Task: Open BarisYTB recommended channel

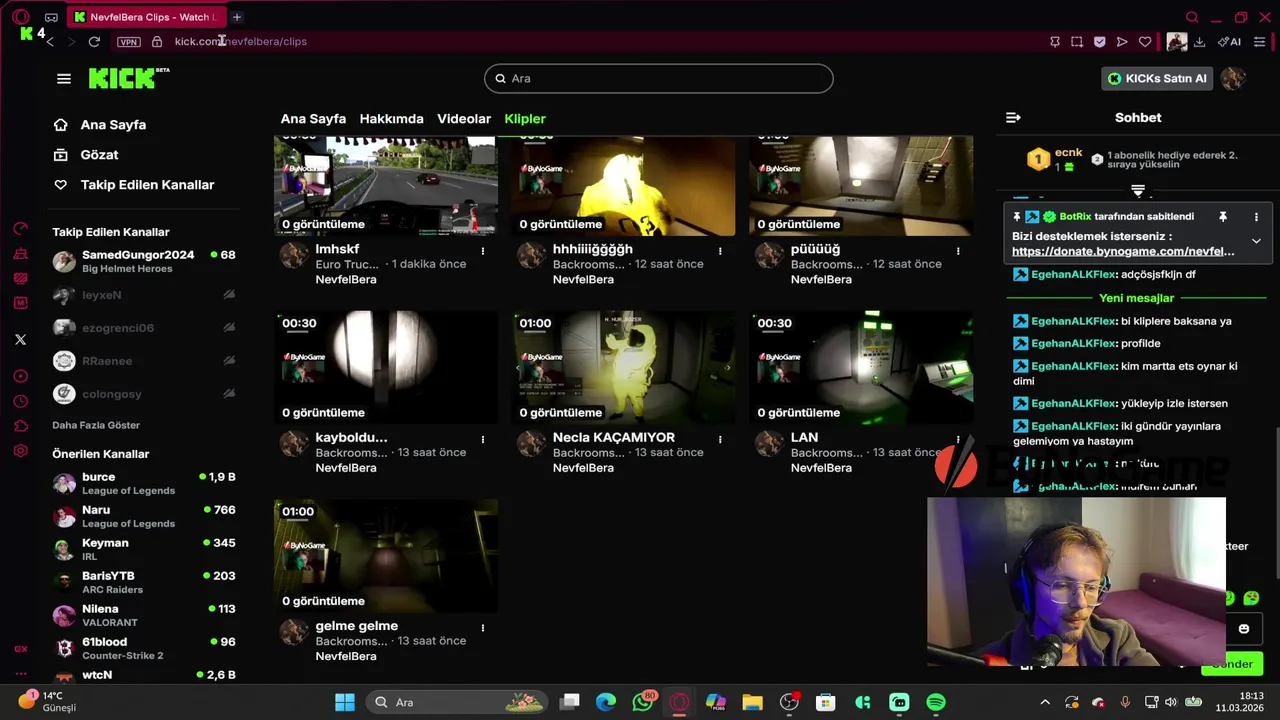Action: pos(144,582)
